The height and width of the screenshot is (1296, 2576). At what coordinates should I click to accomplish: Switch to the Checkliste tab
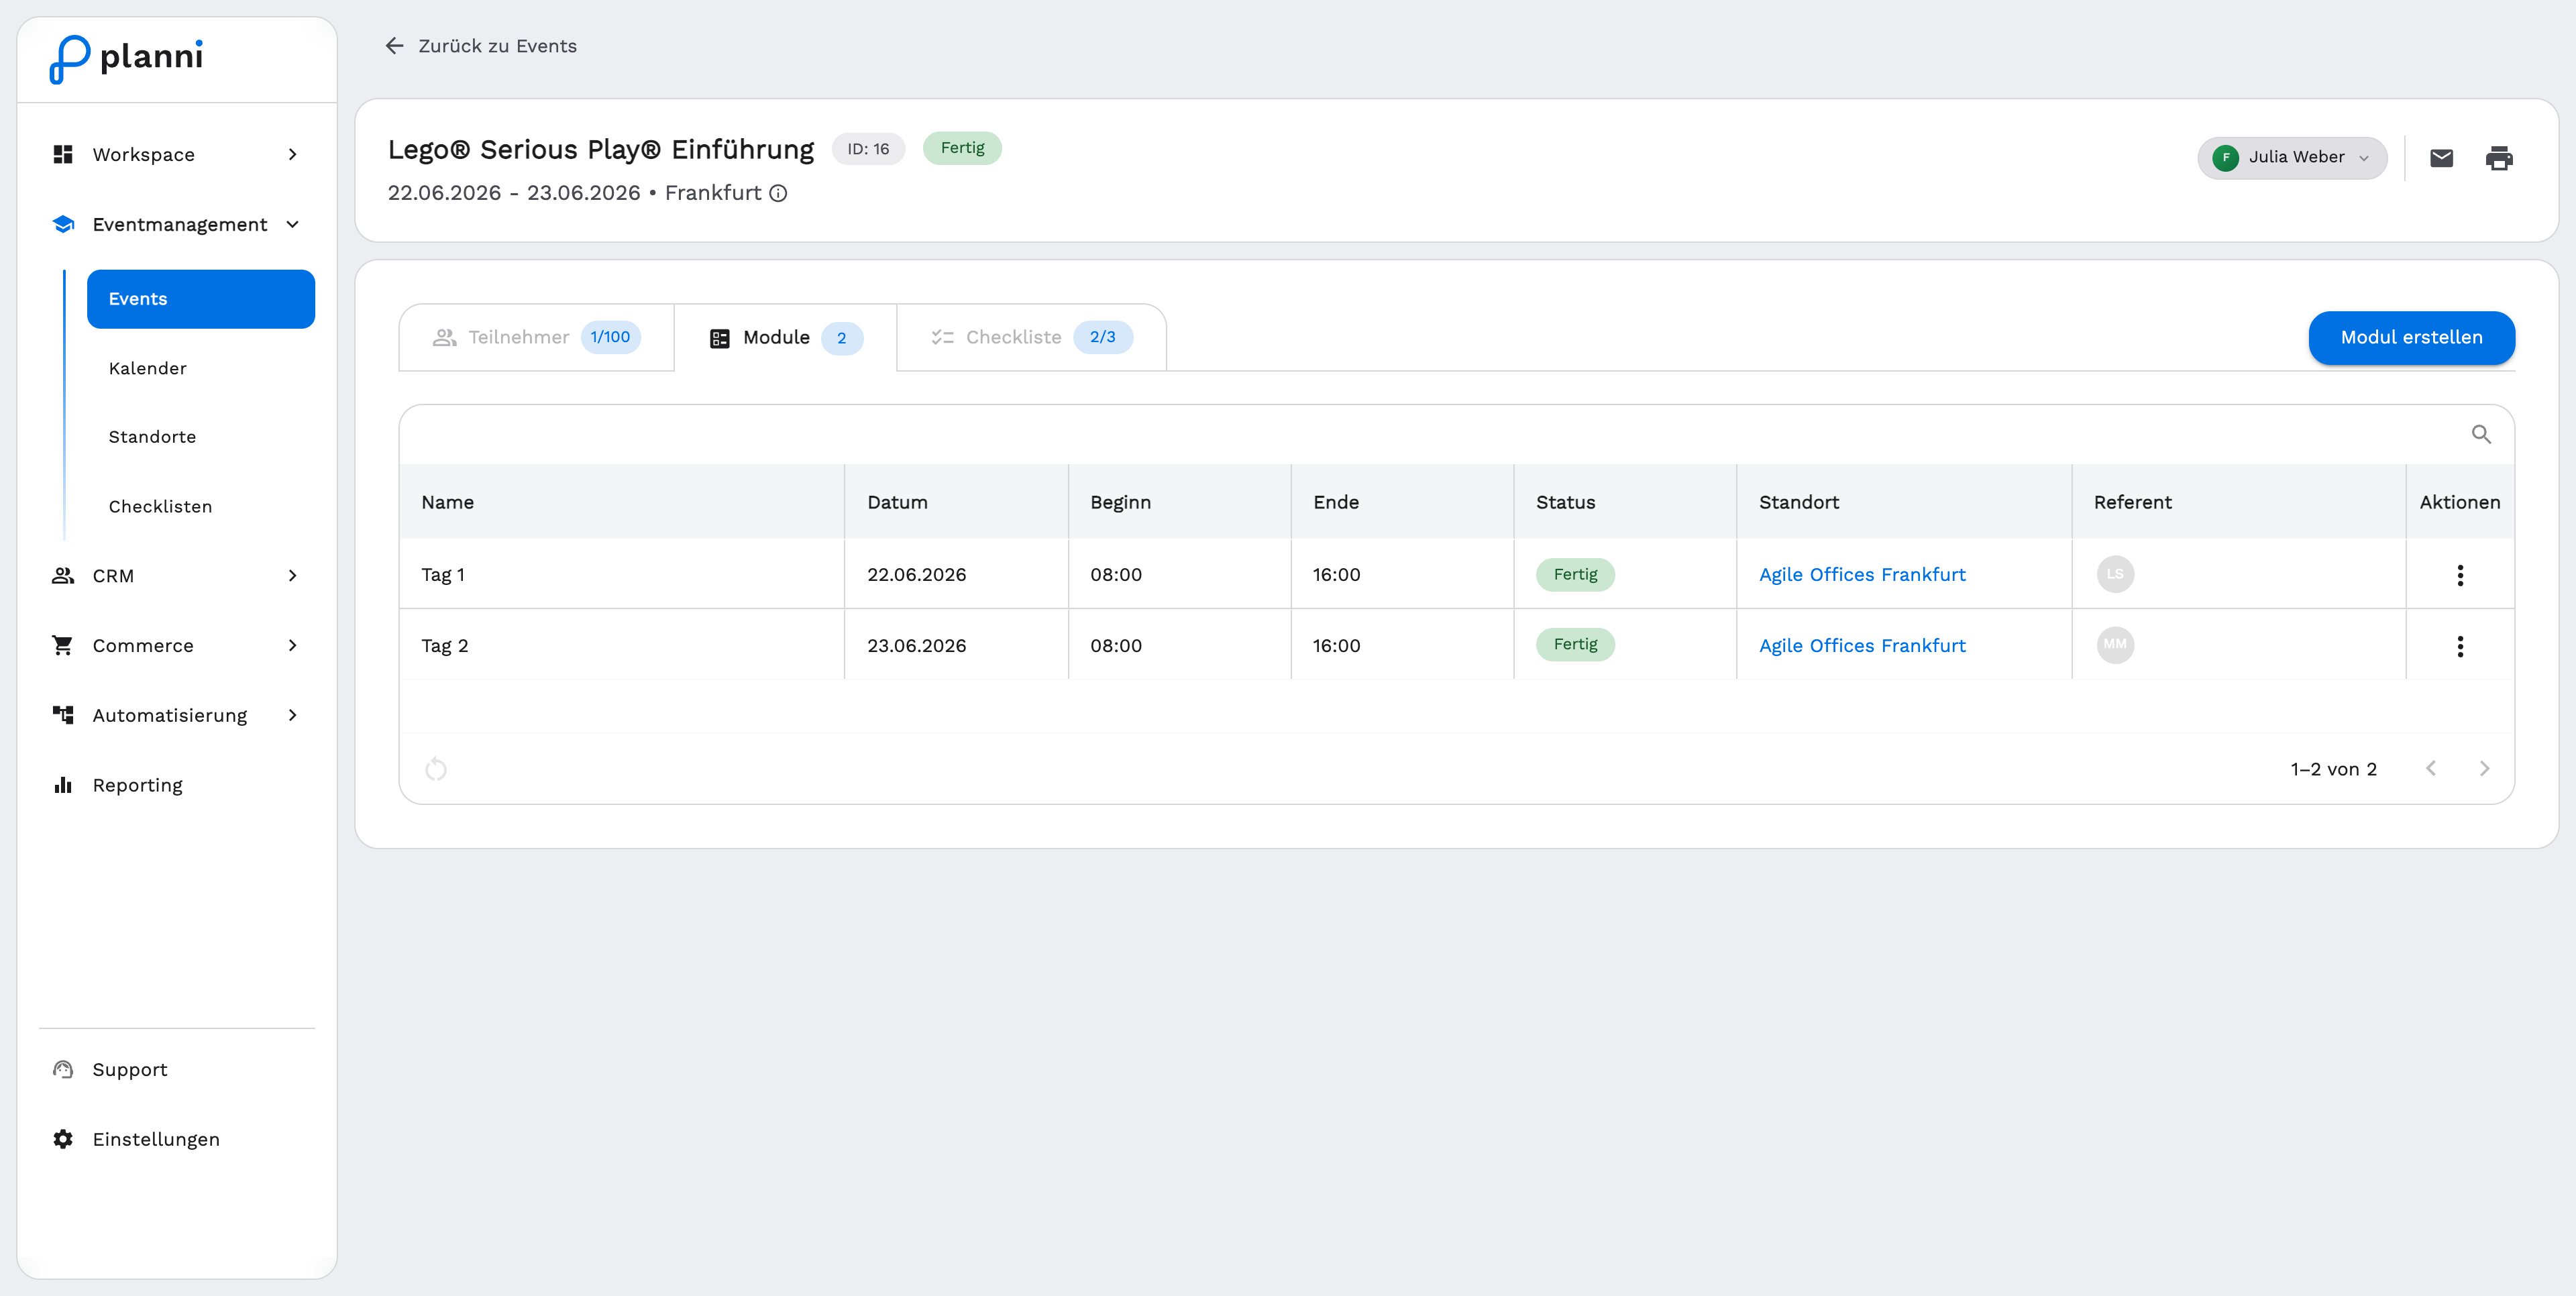tap(1031, 338)
